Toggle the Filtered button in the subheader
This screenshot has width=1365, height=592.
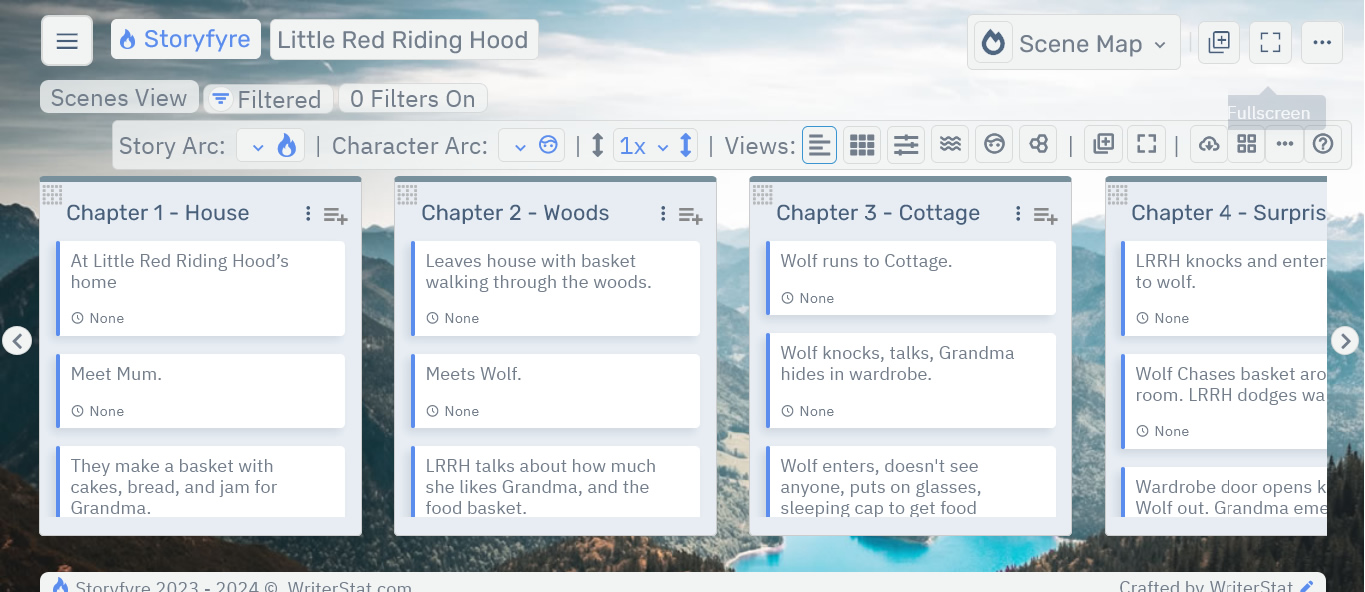pyautogui.click(x=268, y=98)
